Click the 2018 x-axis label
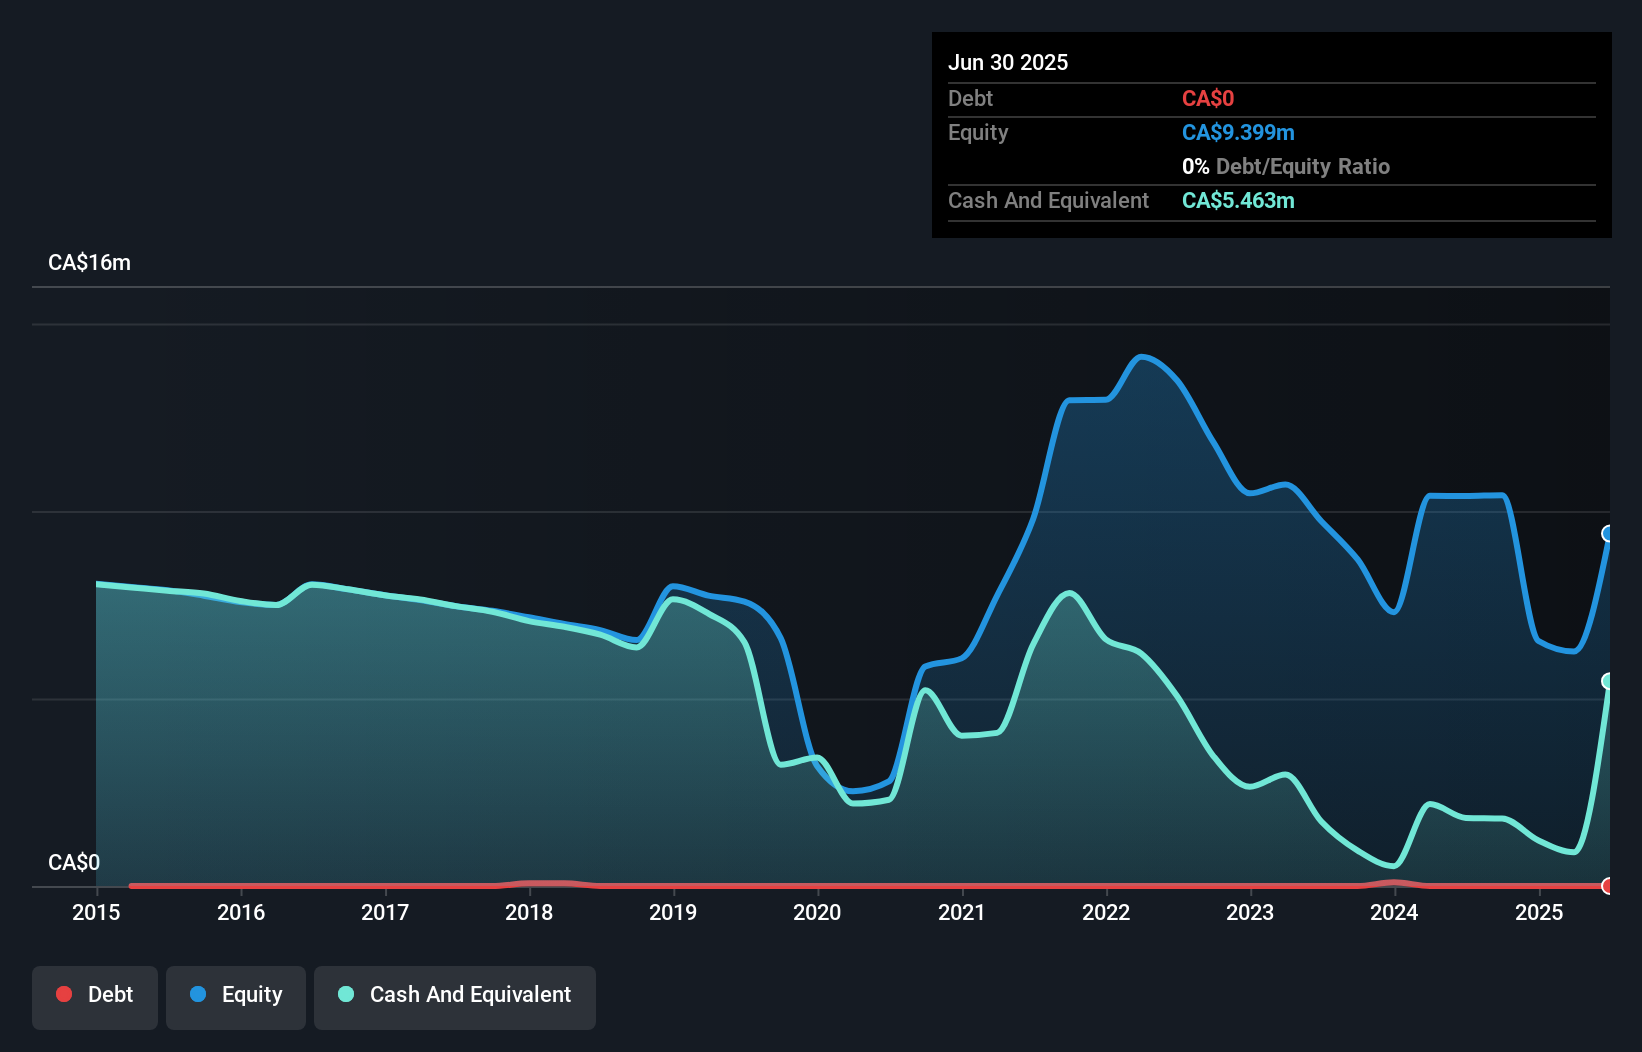Screen dimensions: 1642x1052 tap(529, 912)
